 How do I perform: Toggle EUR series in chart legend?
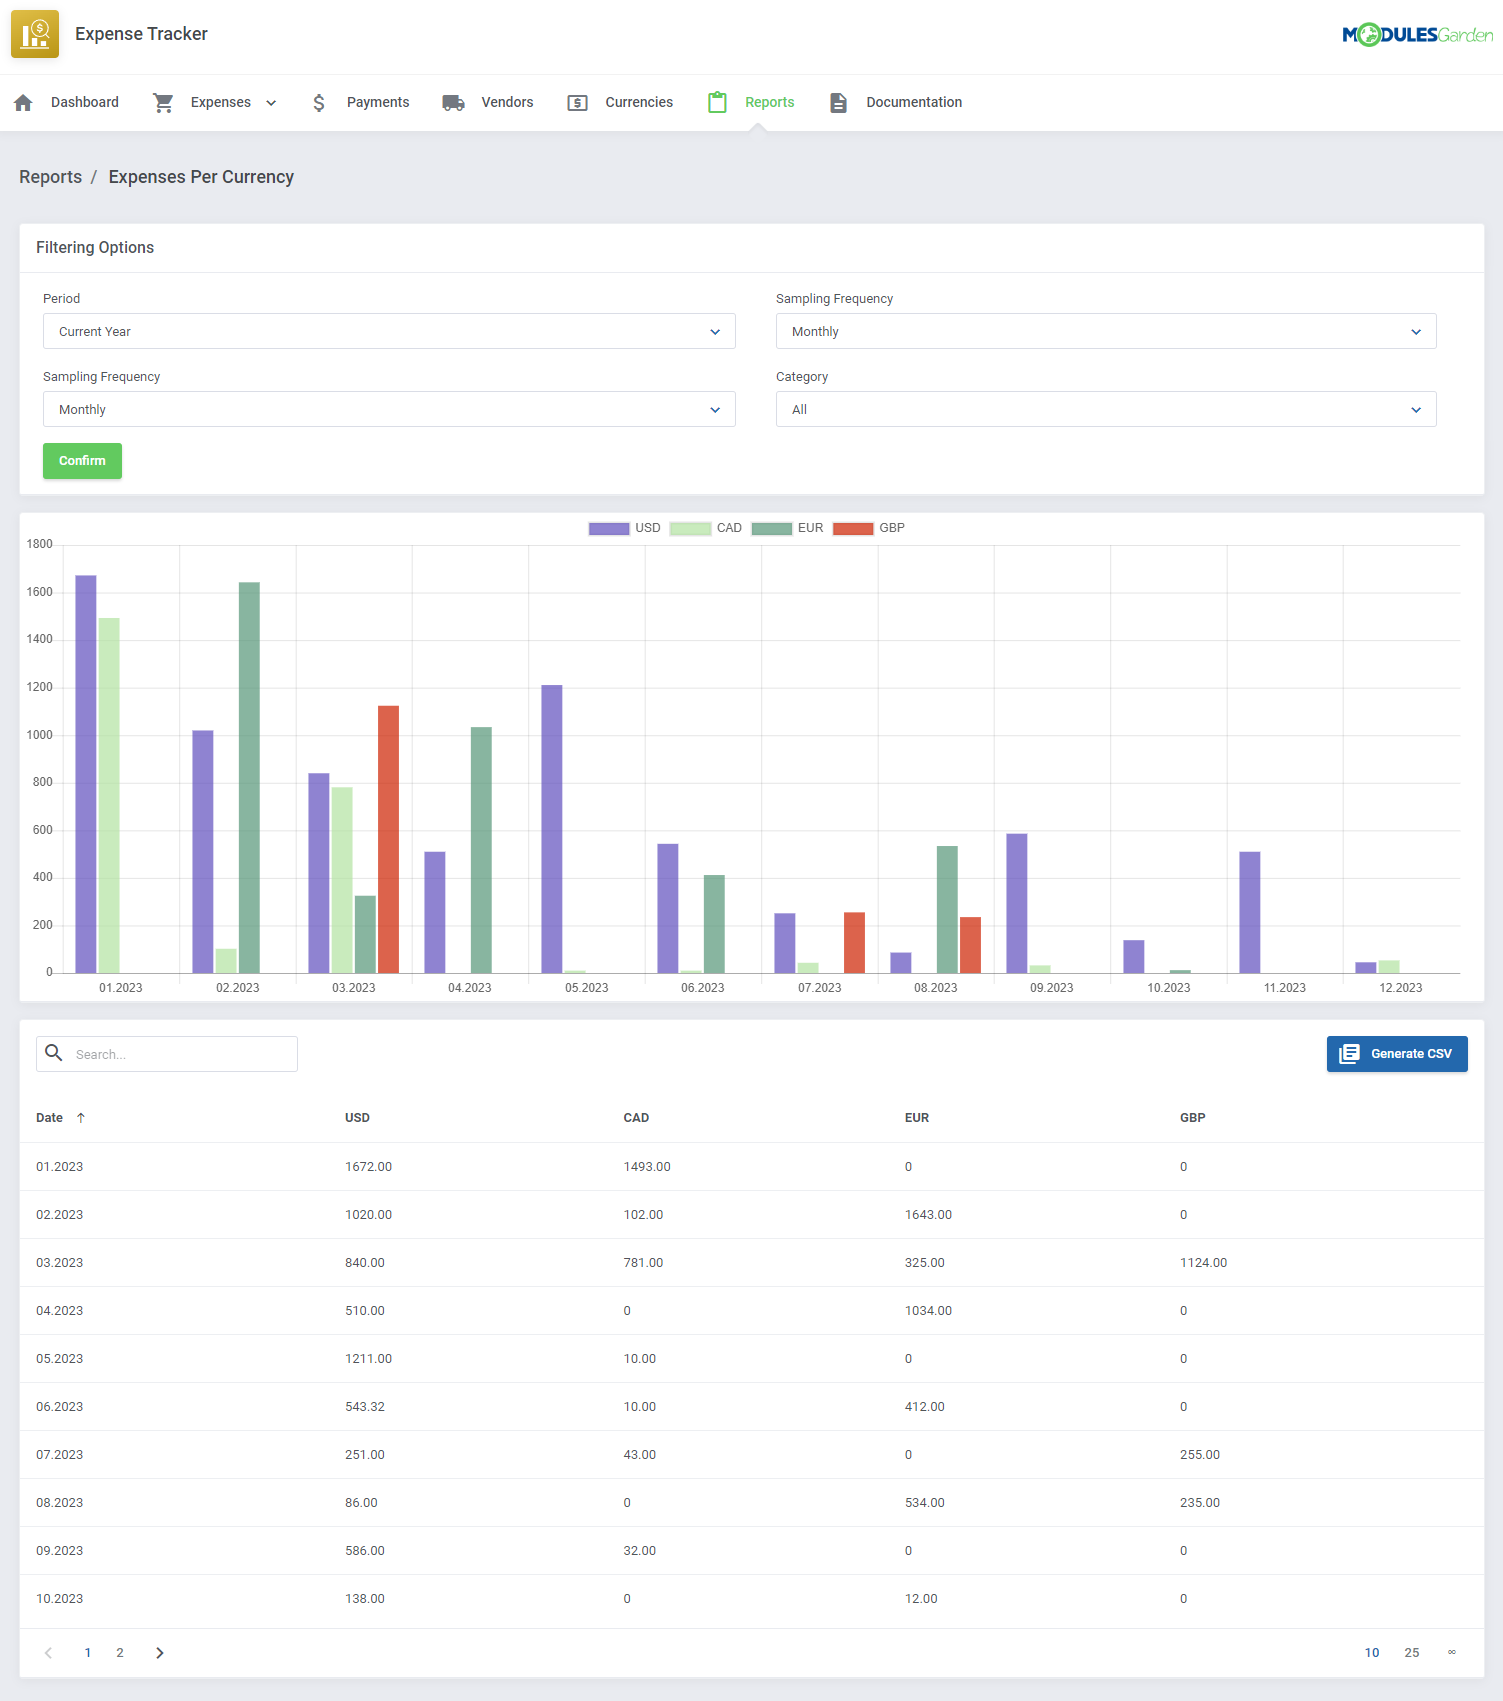pos(787,528)
